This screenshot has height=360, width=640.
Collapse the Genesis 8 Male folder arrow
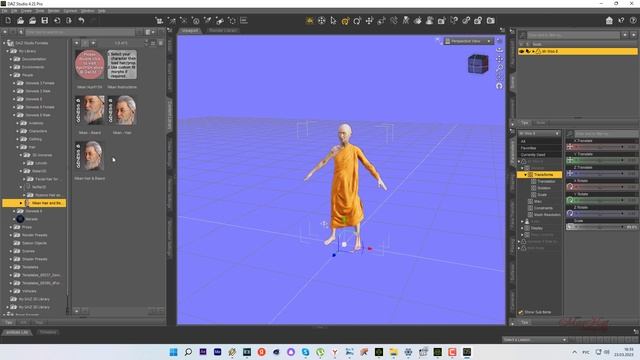click(x=14, y=115)
